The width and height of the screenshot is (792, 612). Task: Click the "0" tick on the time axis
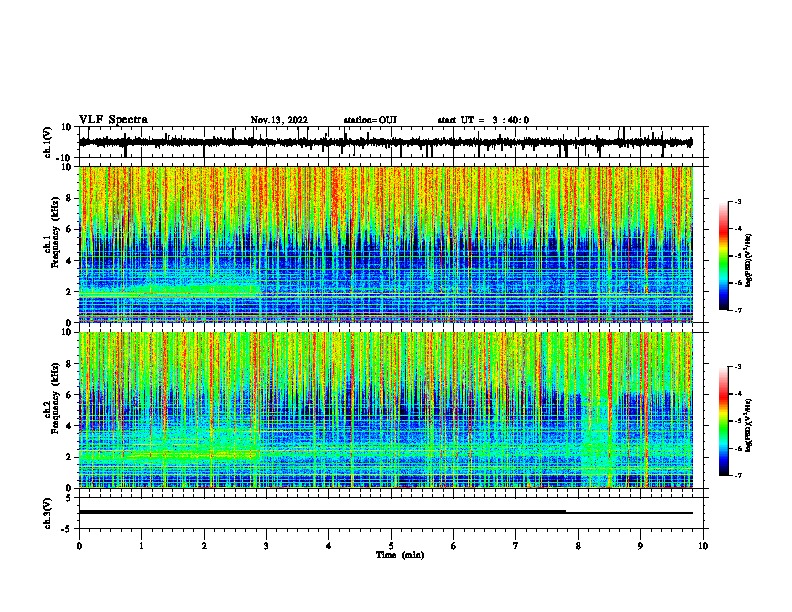[79, 546]
